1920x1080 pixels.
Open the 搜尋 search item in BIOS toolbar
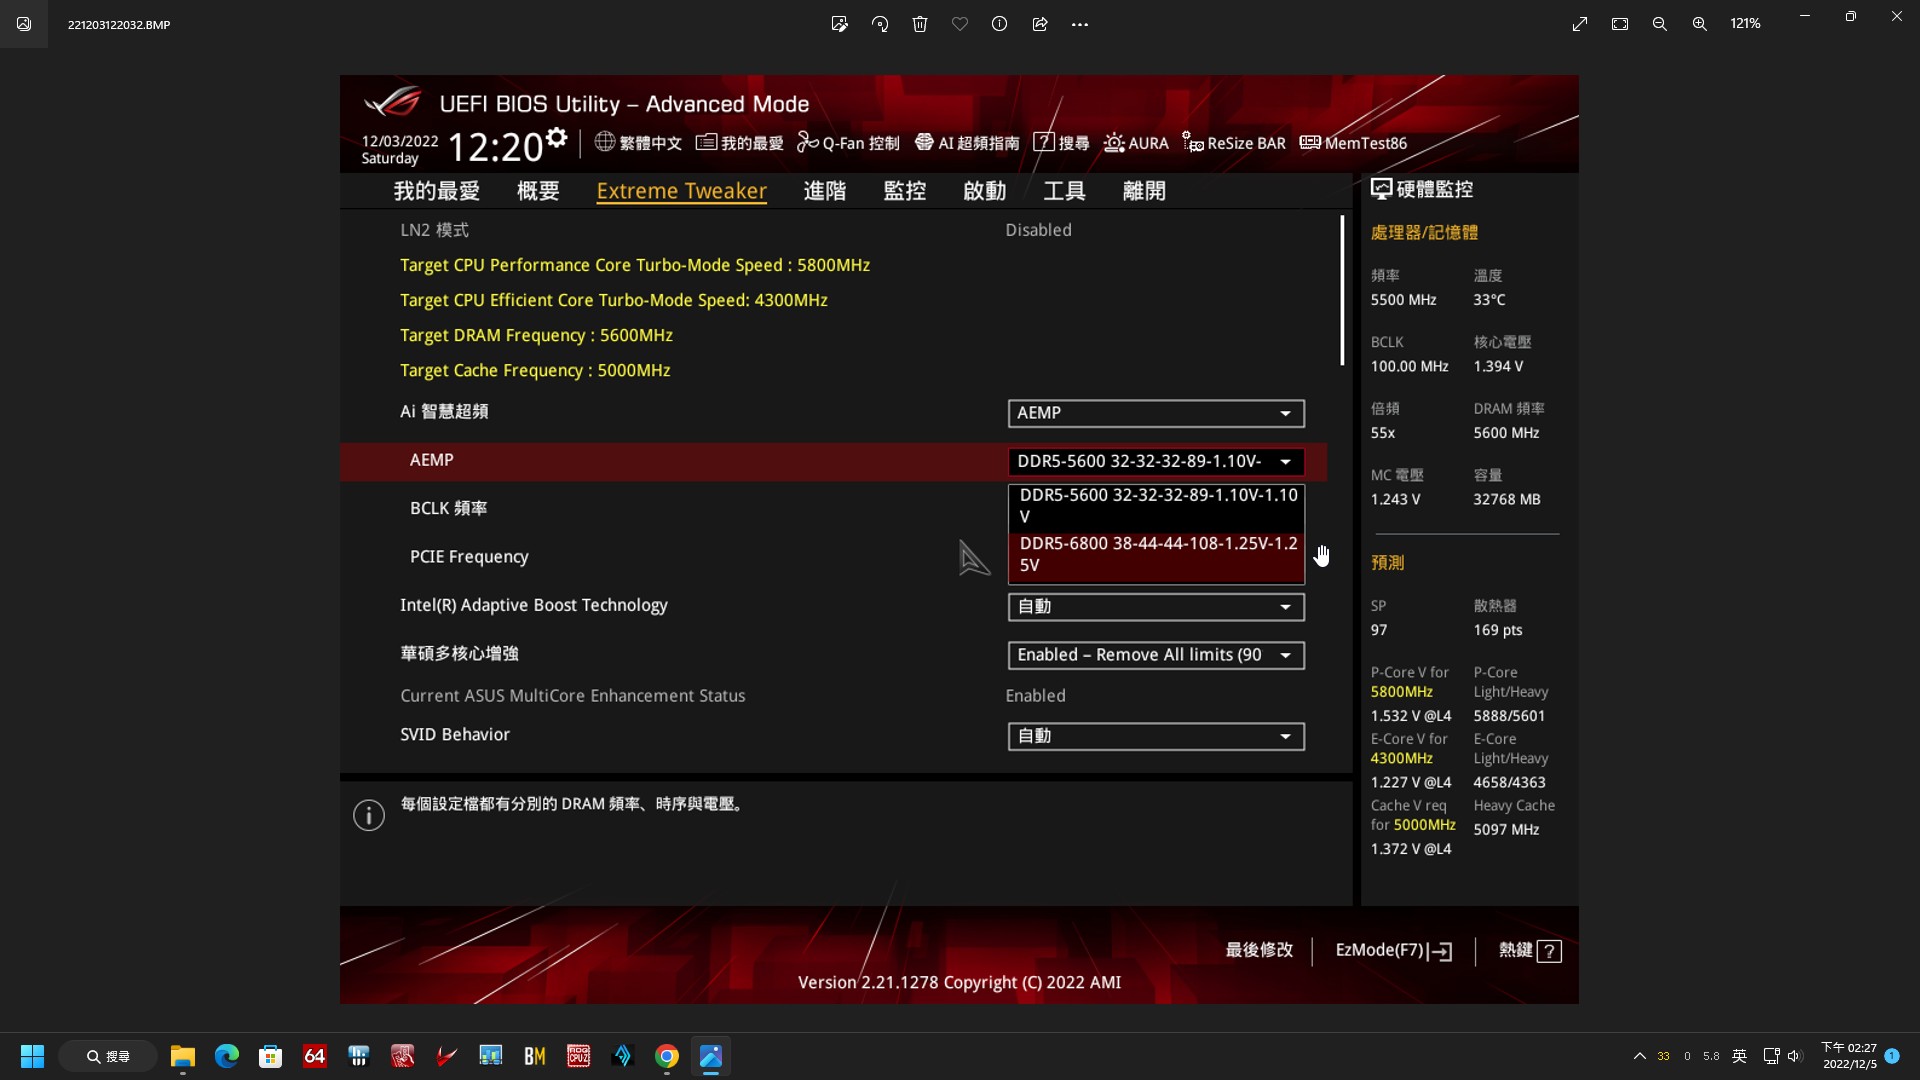tap(1061, 143)
